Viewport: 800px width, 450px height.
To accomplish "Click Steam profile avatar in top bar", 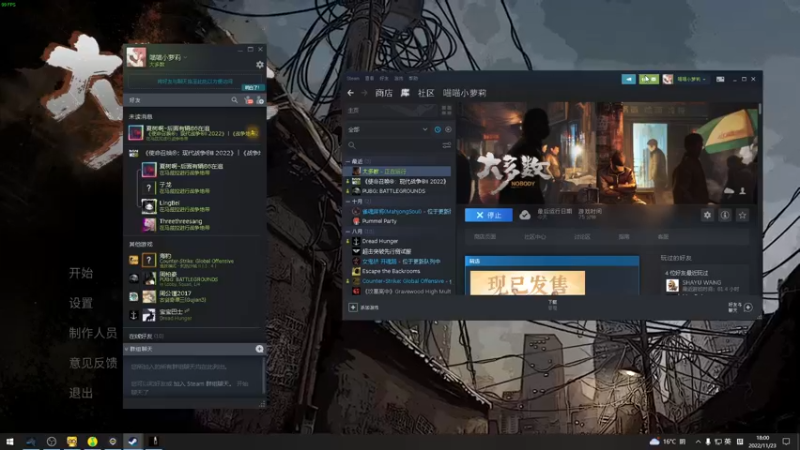I will pyautogui.click(x=667, y=79).
